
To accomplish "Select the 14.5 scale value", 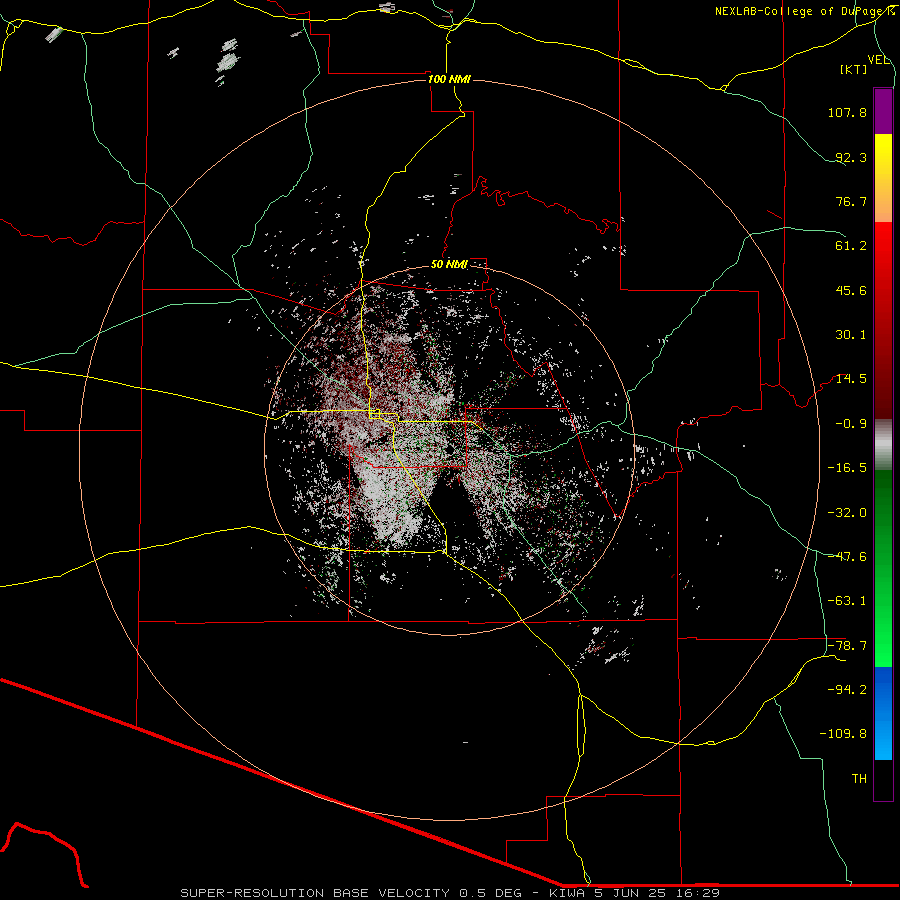I will 851,379.
